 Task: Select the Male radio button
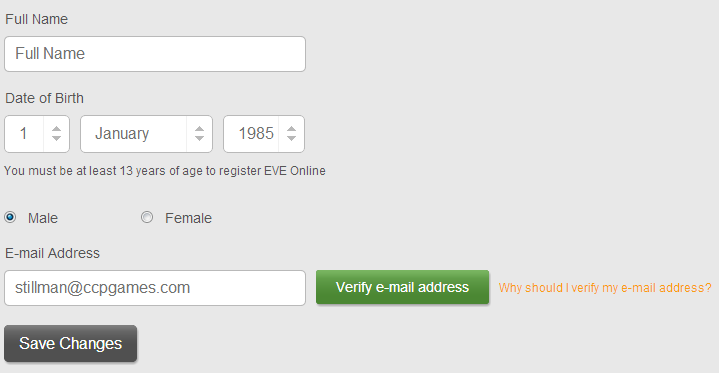click(x=10, y=217)
